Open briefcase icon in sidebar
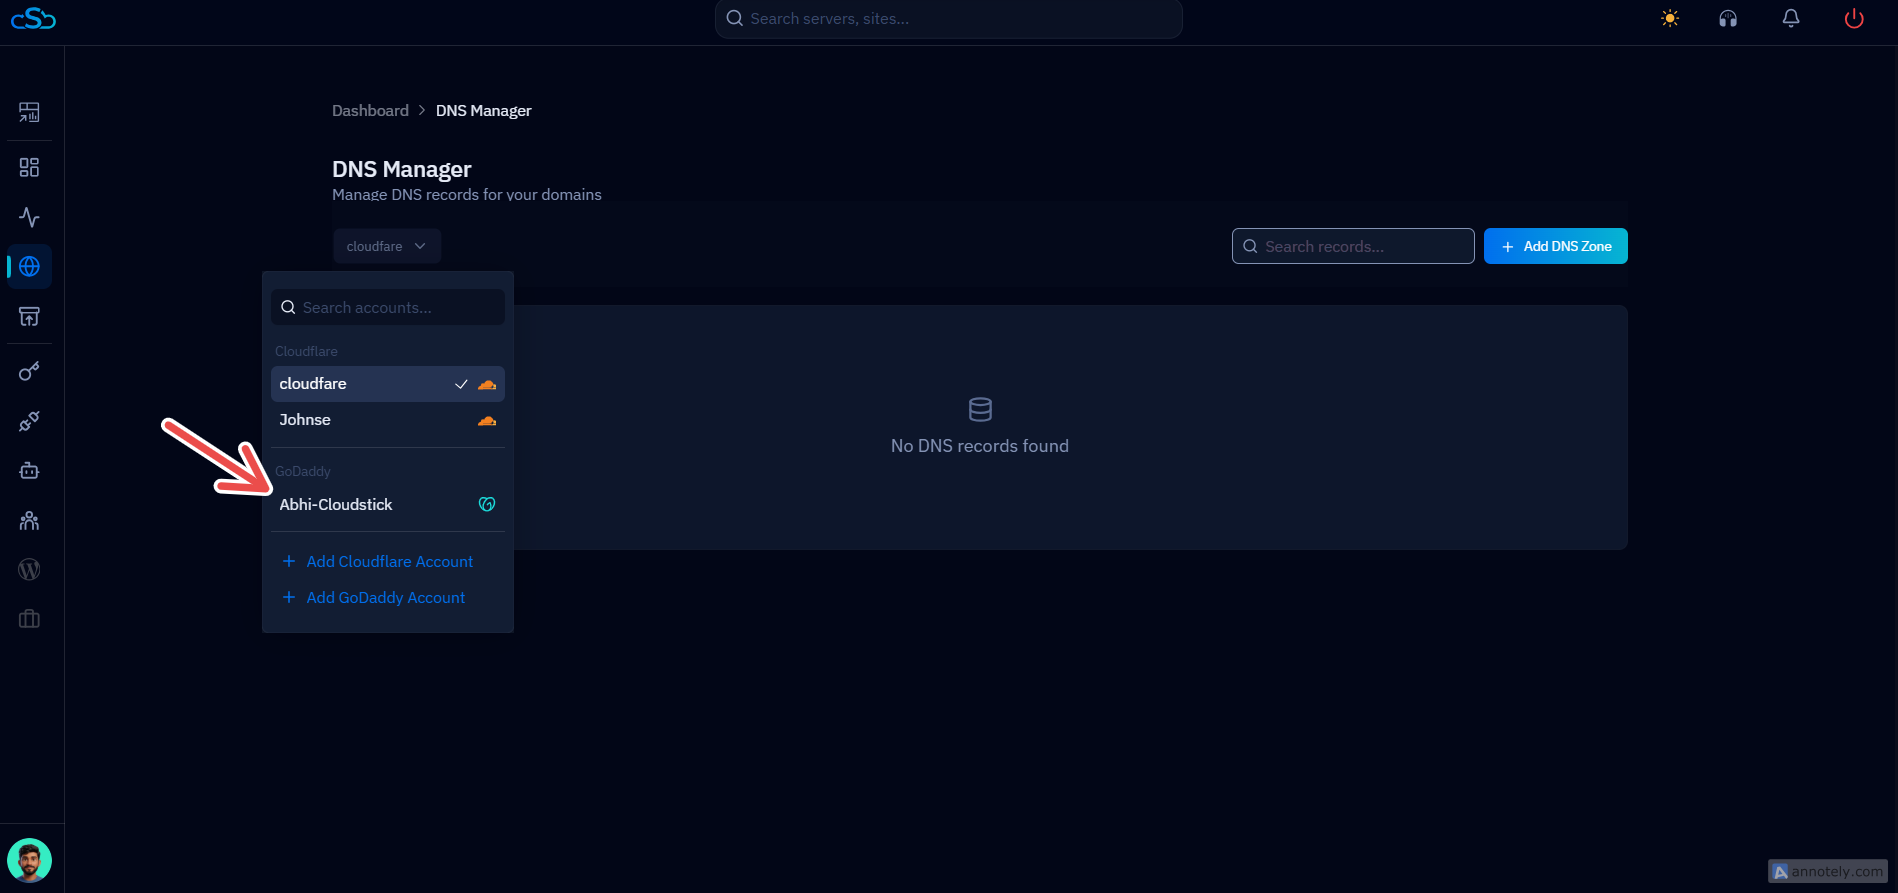 point(29,619)
